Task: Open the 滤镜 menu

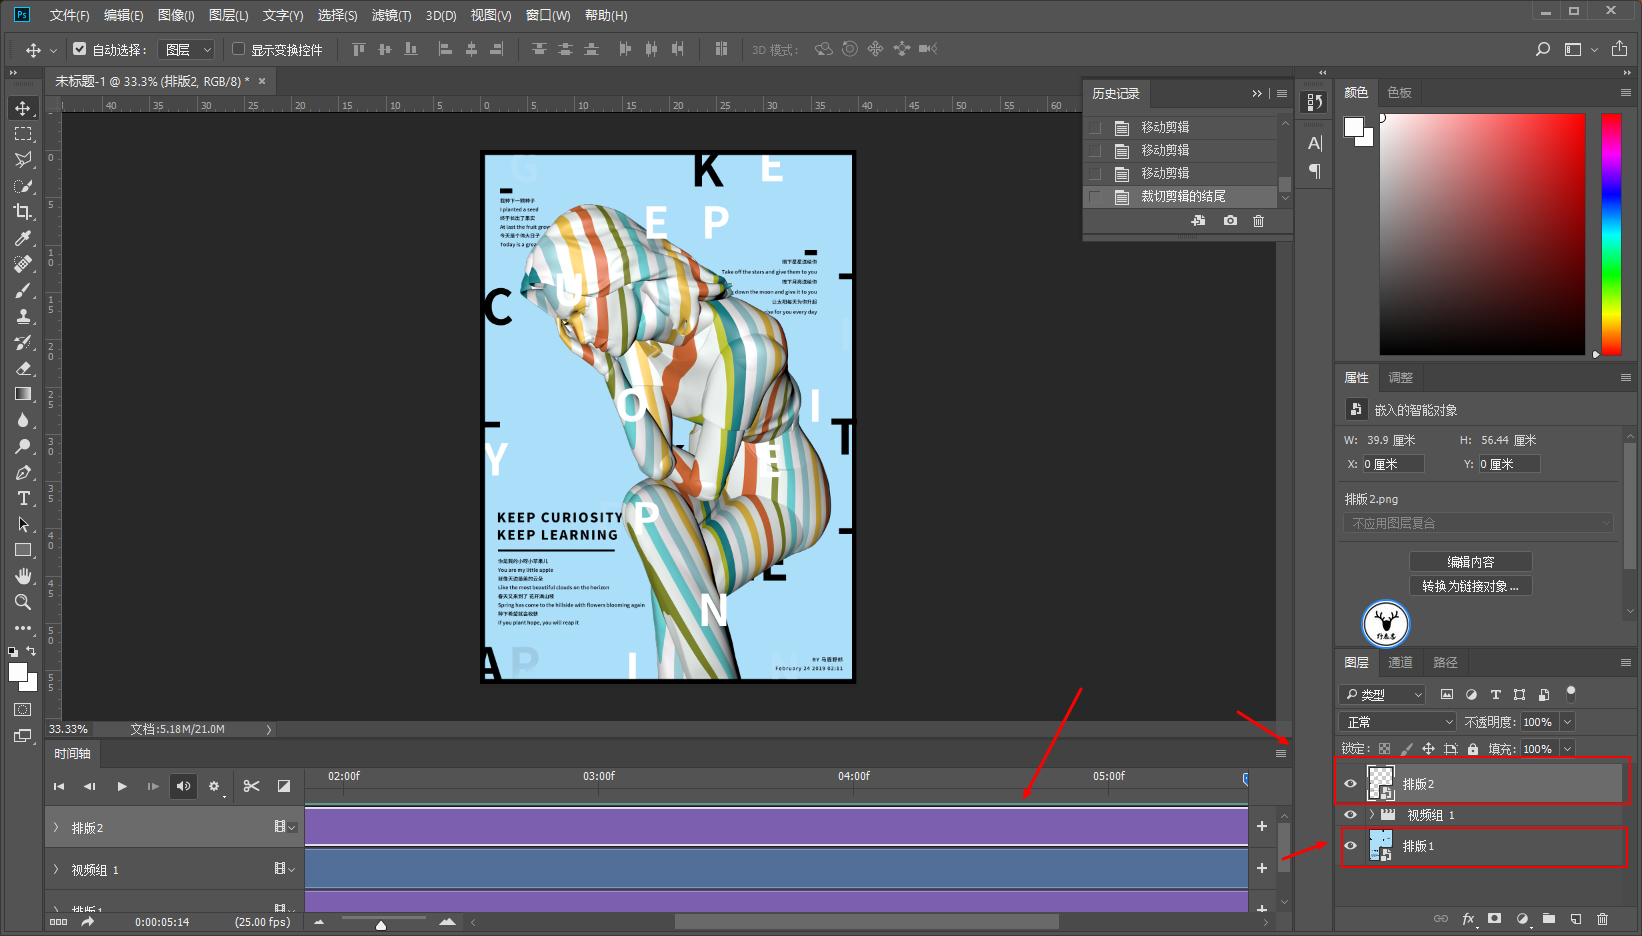Action: (x=390, y=15)
